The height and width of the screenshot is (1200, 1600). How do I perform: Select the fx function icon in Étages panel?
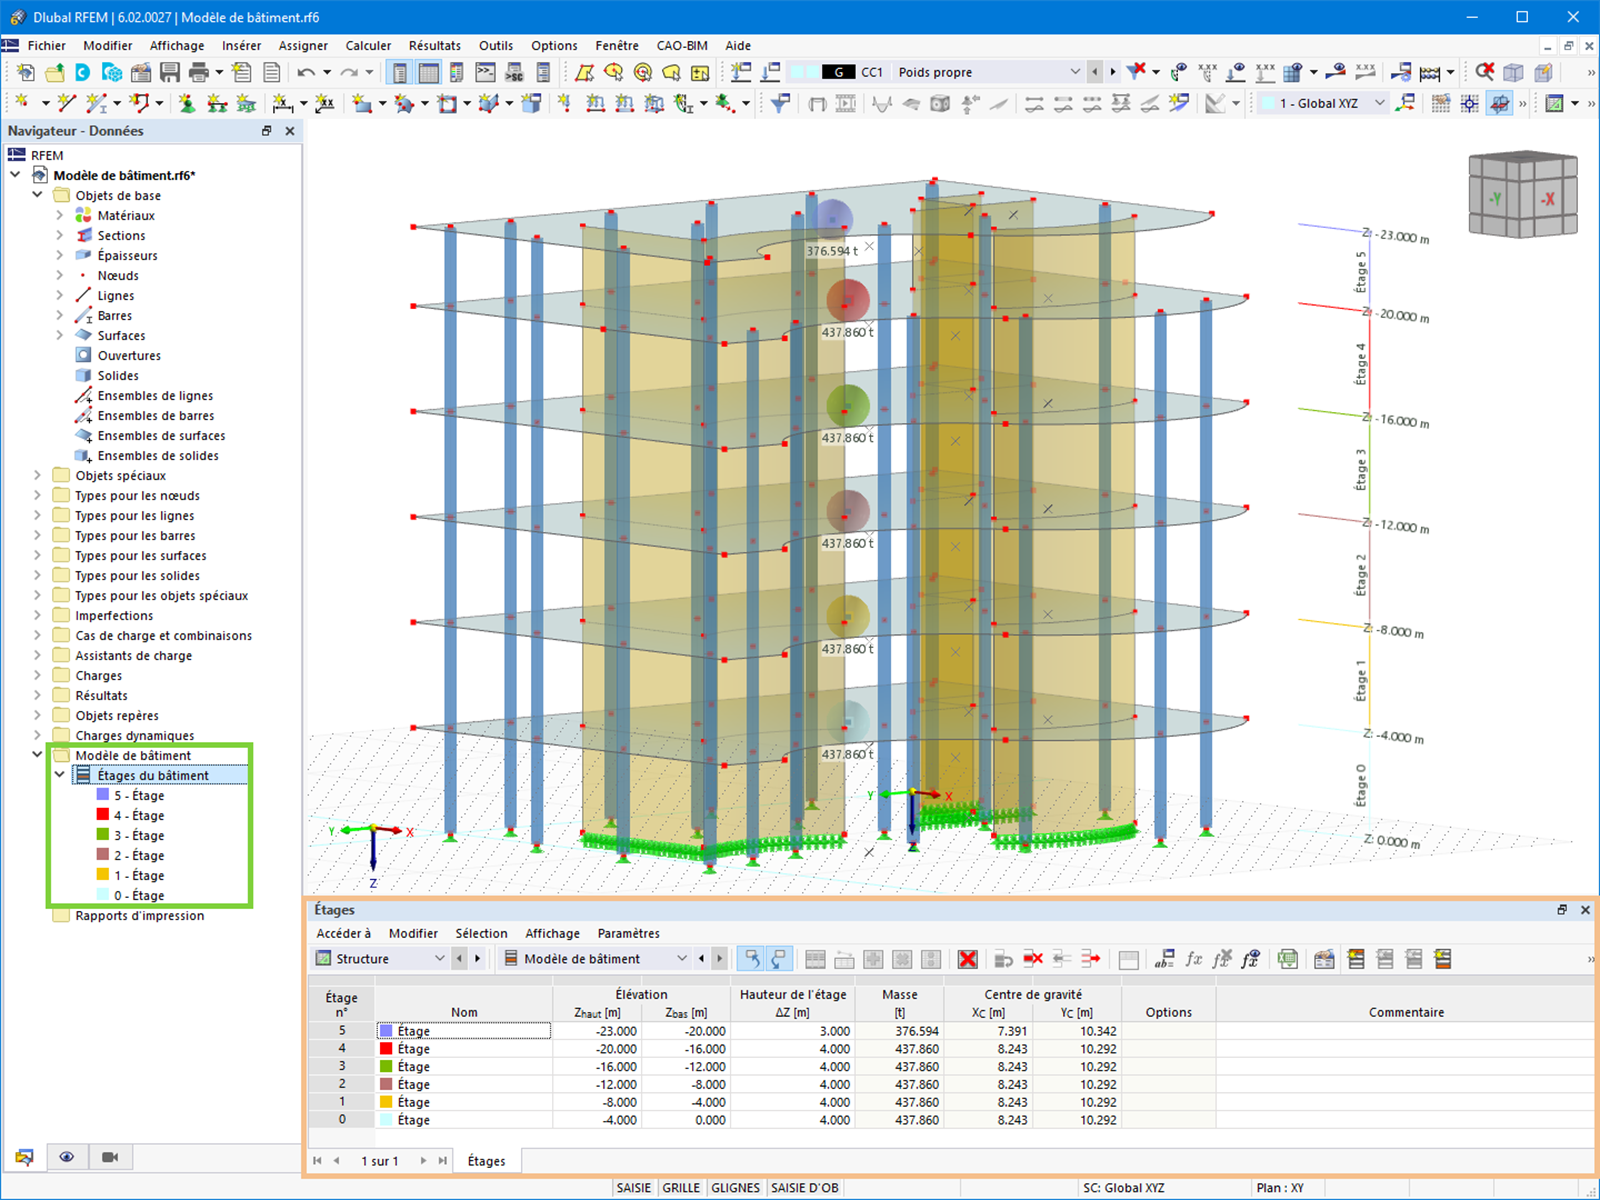[x=1192, y=958]
